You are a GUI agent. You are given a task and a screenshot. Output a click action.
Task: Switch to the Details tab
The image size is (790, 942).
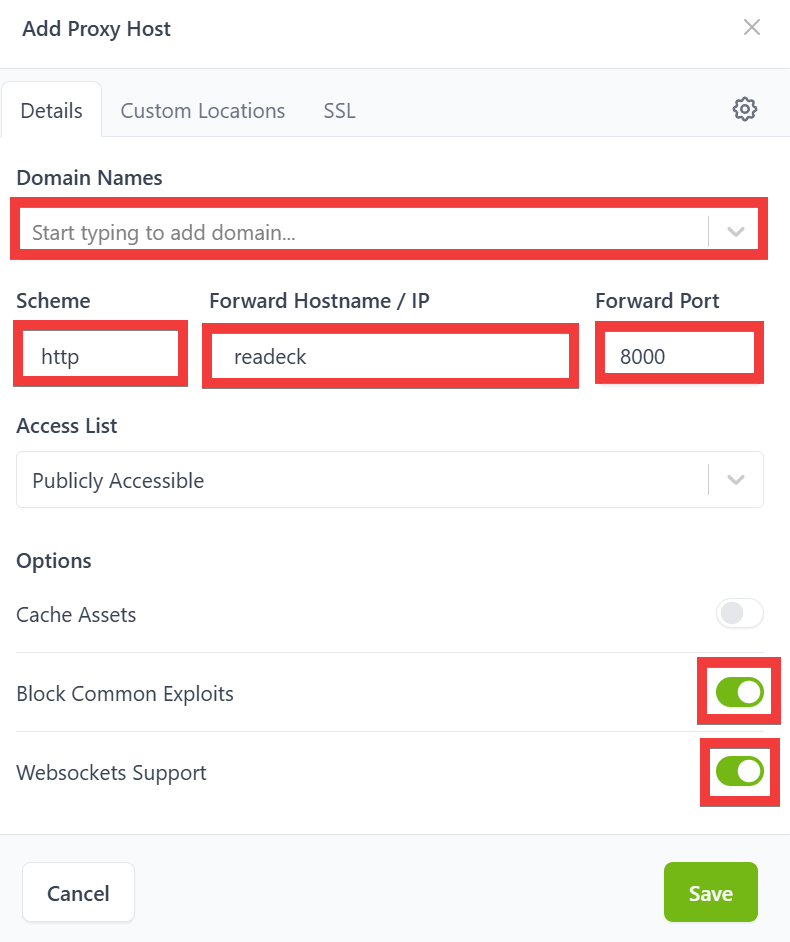(x=51, y=110)
